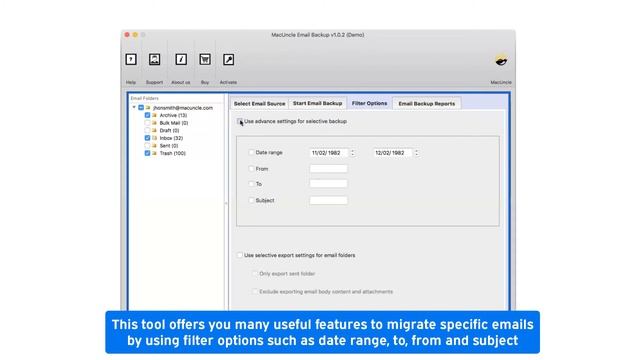Click the Trash folder icon
This screenshot has height=360, width=640.
coord(154,153)
